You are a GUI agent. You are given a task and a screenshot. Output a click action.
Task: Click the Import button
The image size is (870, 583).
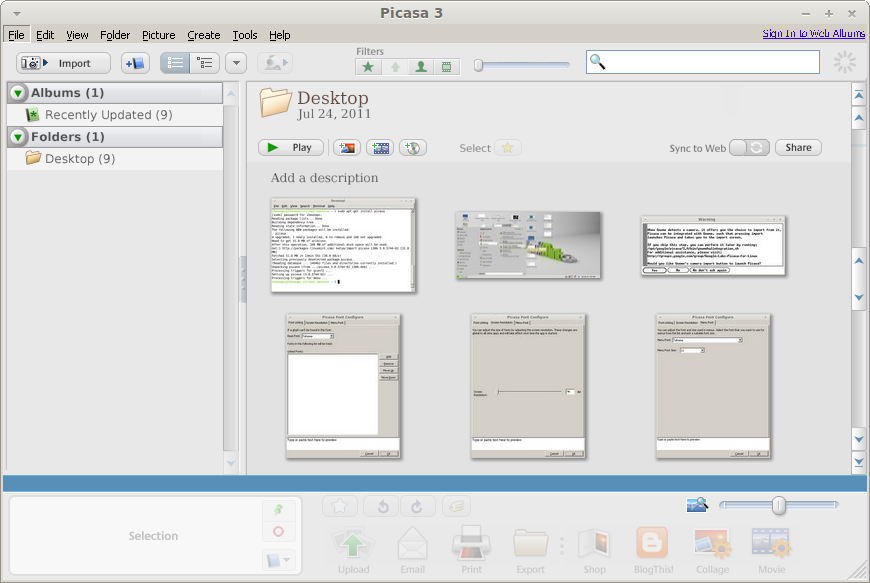coord(63,63)
